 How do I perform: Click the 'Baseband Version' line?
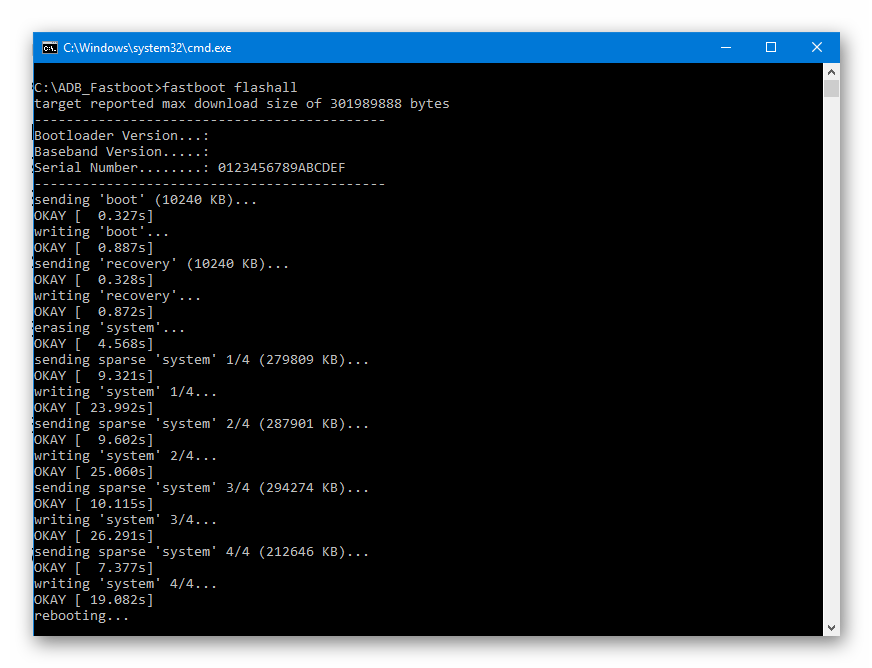point(122,151)
